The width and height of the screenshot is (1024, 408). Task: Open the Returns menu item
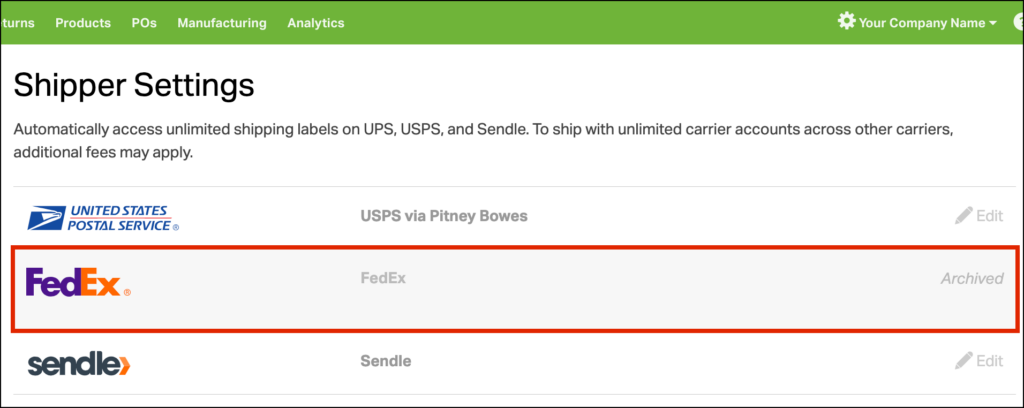click(17, 23)
